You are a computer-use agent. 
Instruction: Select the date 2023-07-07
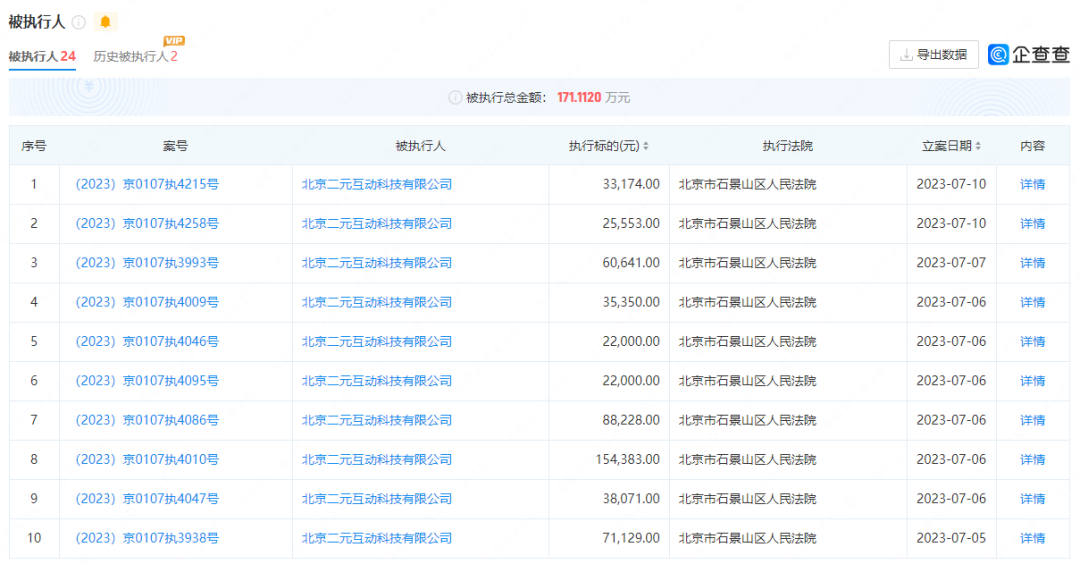951,263
